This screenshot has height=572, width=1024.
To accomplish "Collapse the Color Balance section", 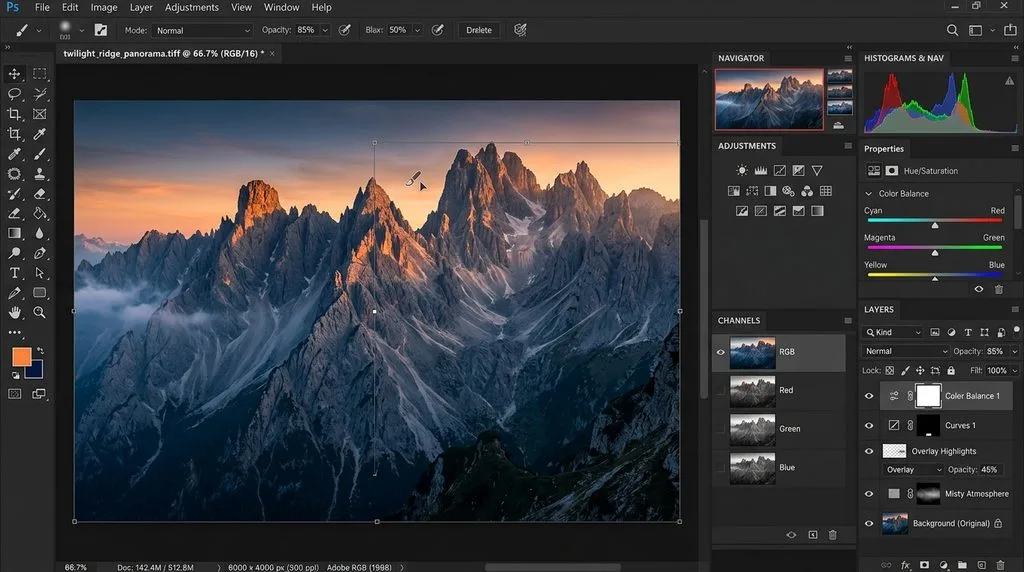I will 869,194.
